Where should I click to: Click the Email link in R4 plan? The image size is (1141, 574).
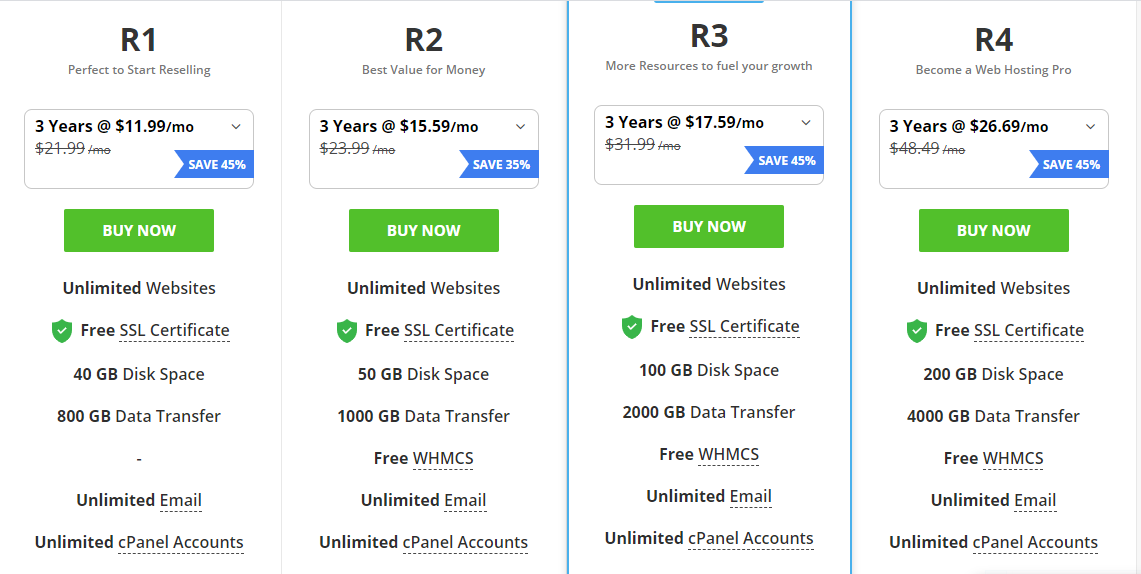coord(1035,501)
